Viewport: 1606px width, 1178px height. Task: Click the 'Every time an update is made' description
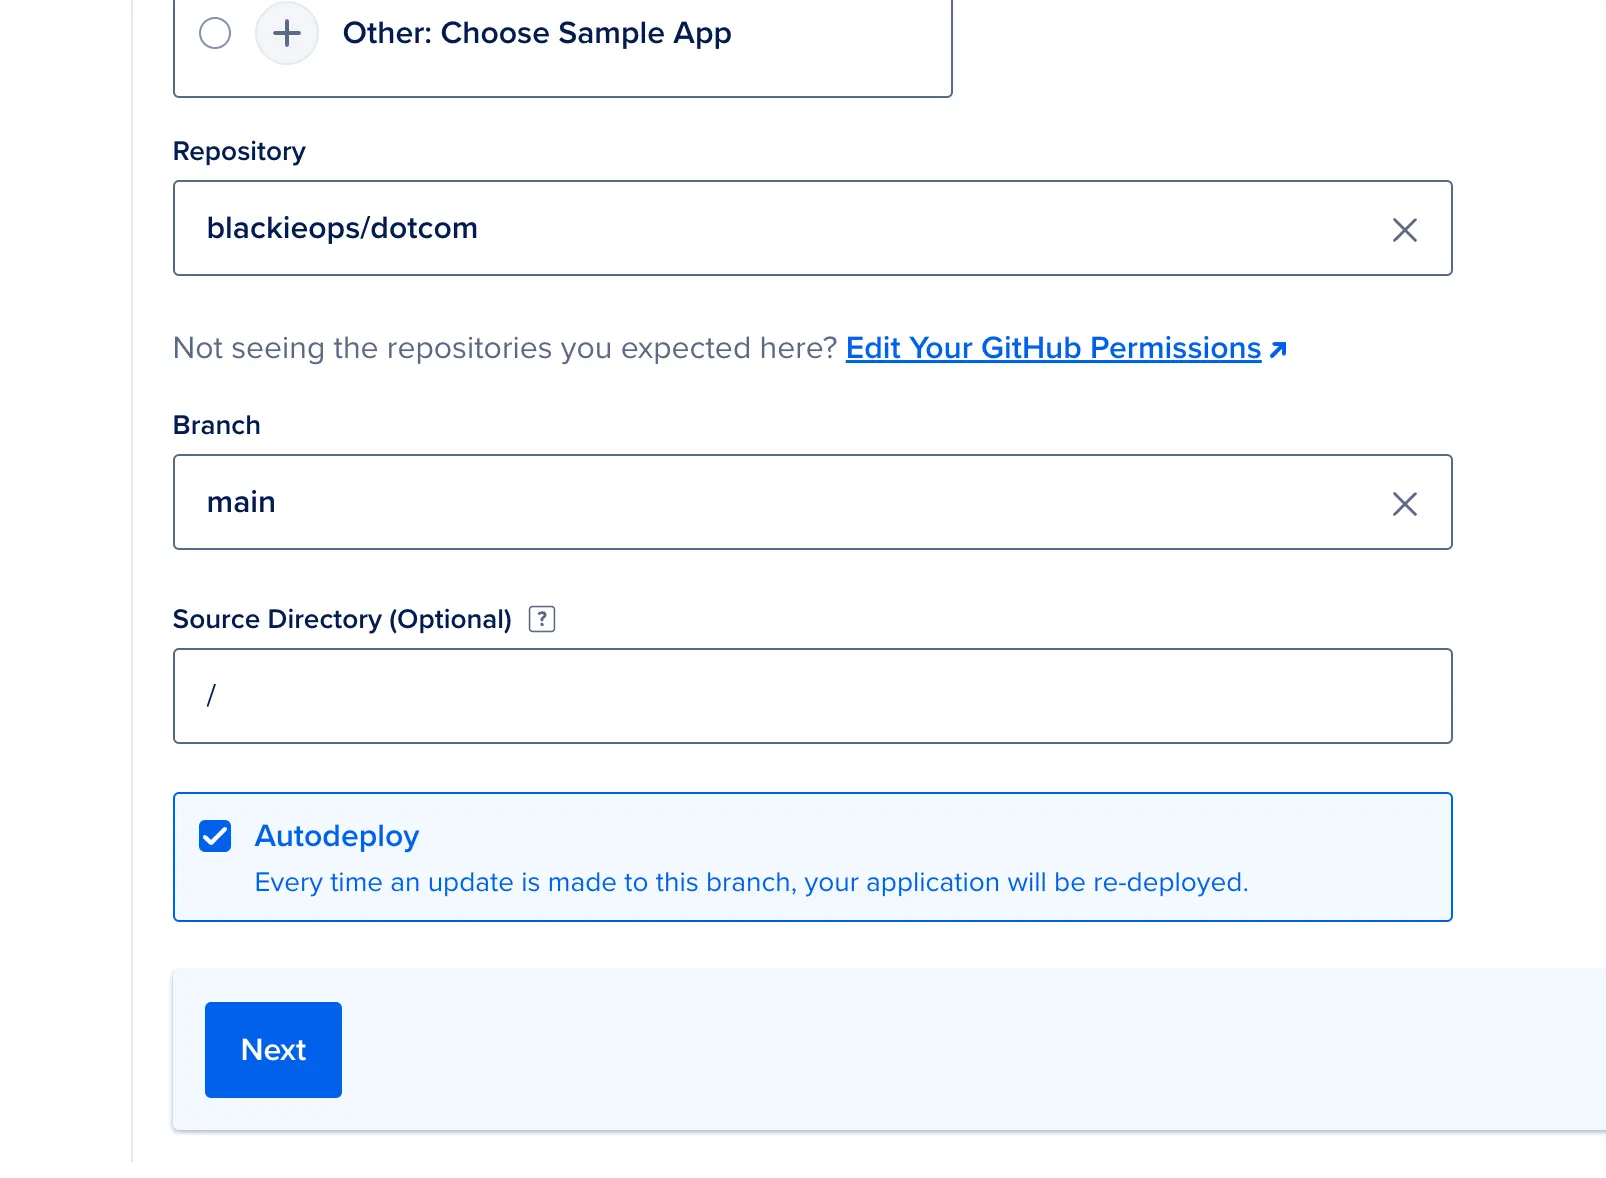pos(751,883)
